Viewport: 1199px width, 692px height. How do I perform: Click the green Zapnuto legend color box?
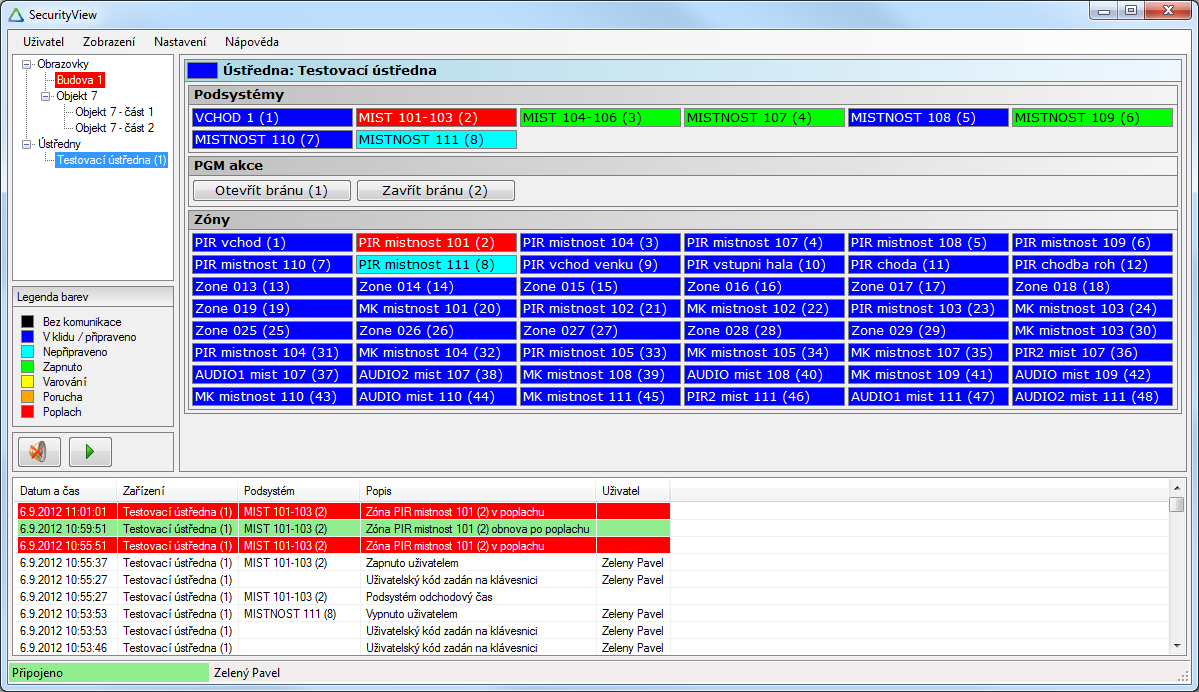click(27, 367)
